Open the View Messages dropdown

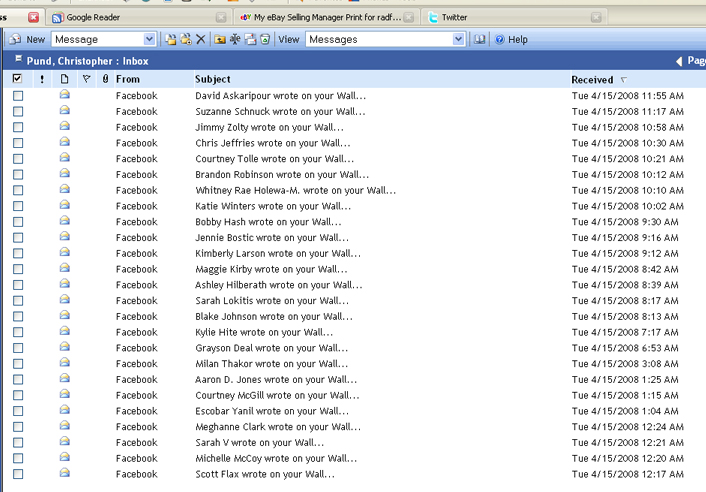(458, 39)
